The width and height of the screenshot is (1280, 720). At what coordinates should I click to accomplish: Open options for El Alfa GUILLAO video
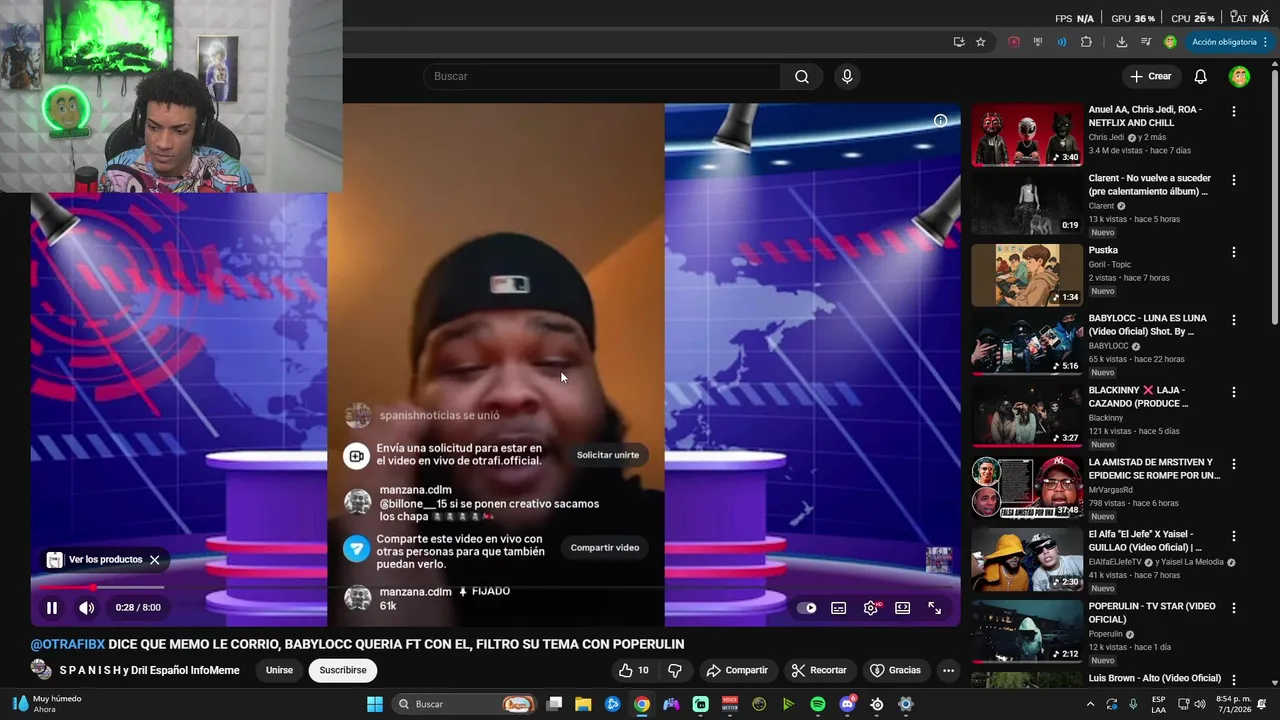(x=1234, y=537)
